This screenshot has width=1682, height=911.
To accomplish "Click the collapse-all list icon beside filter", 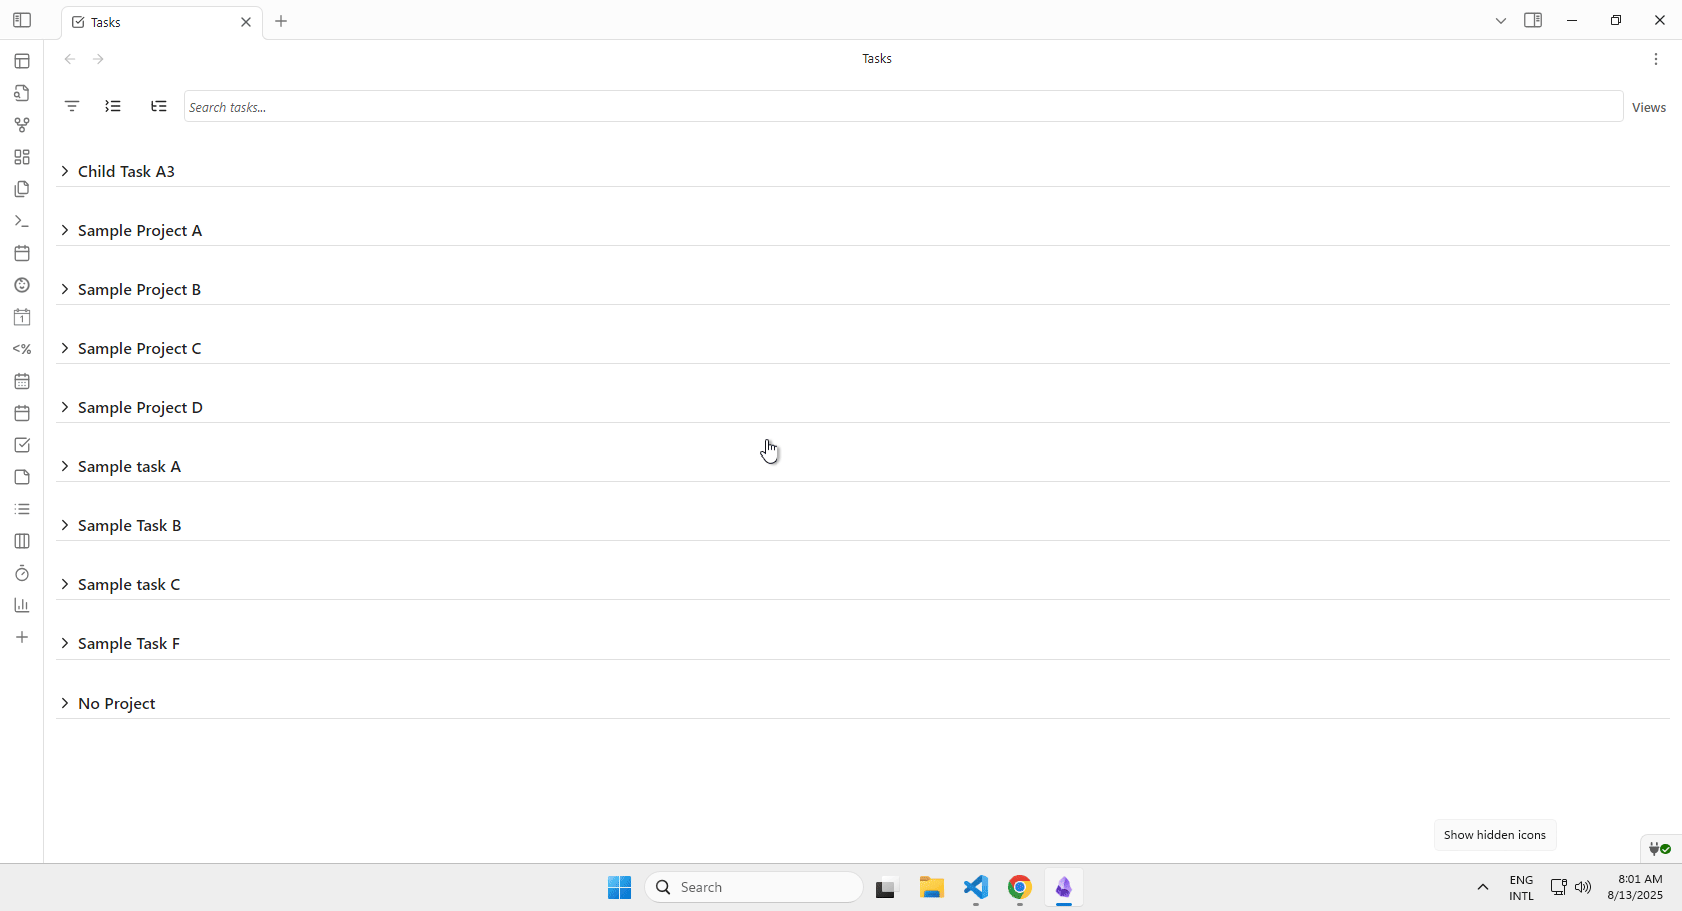I will point(113,106).
